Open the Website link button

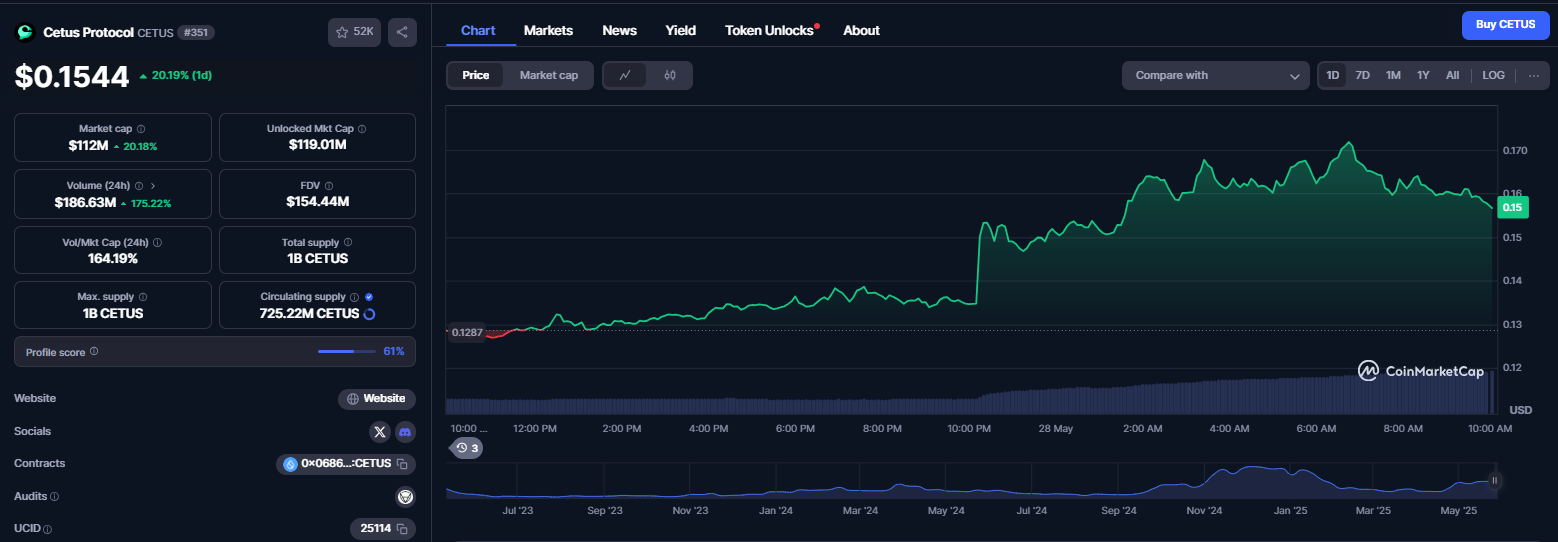377,399
